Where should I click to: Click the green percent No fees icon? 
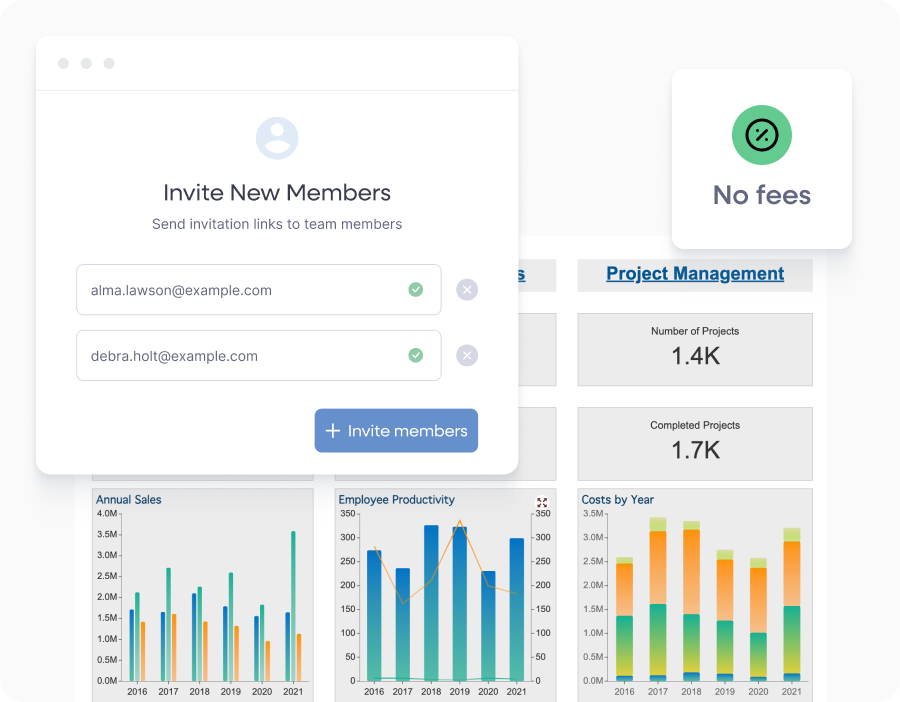coord(761,135)
